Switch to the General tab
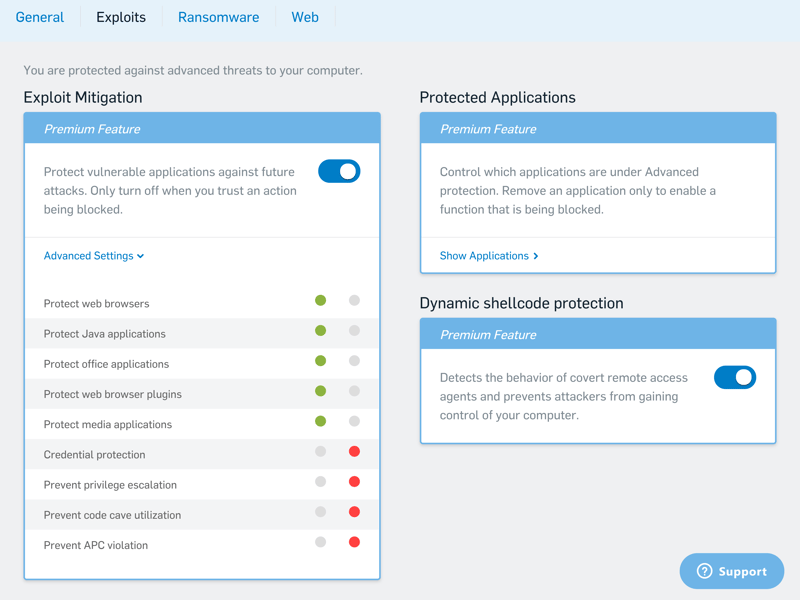Screen dimensions: 800x600 pos(40,17)
